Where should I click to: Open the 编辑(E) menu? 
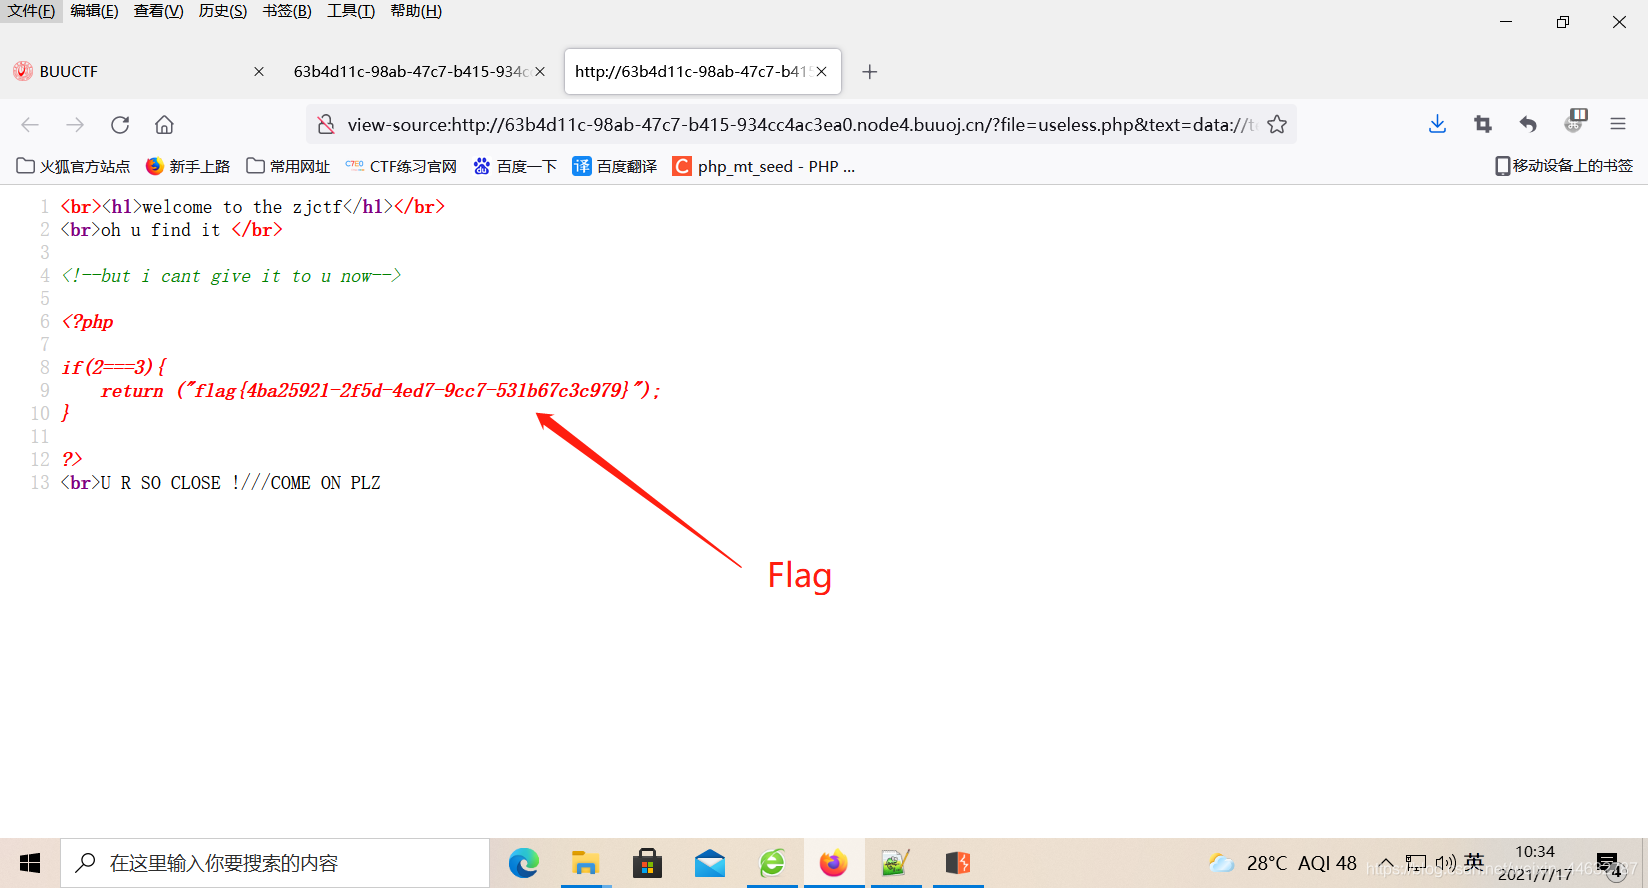pos(94,11)
